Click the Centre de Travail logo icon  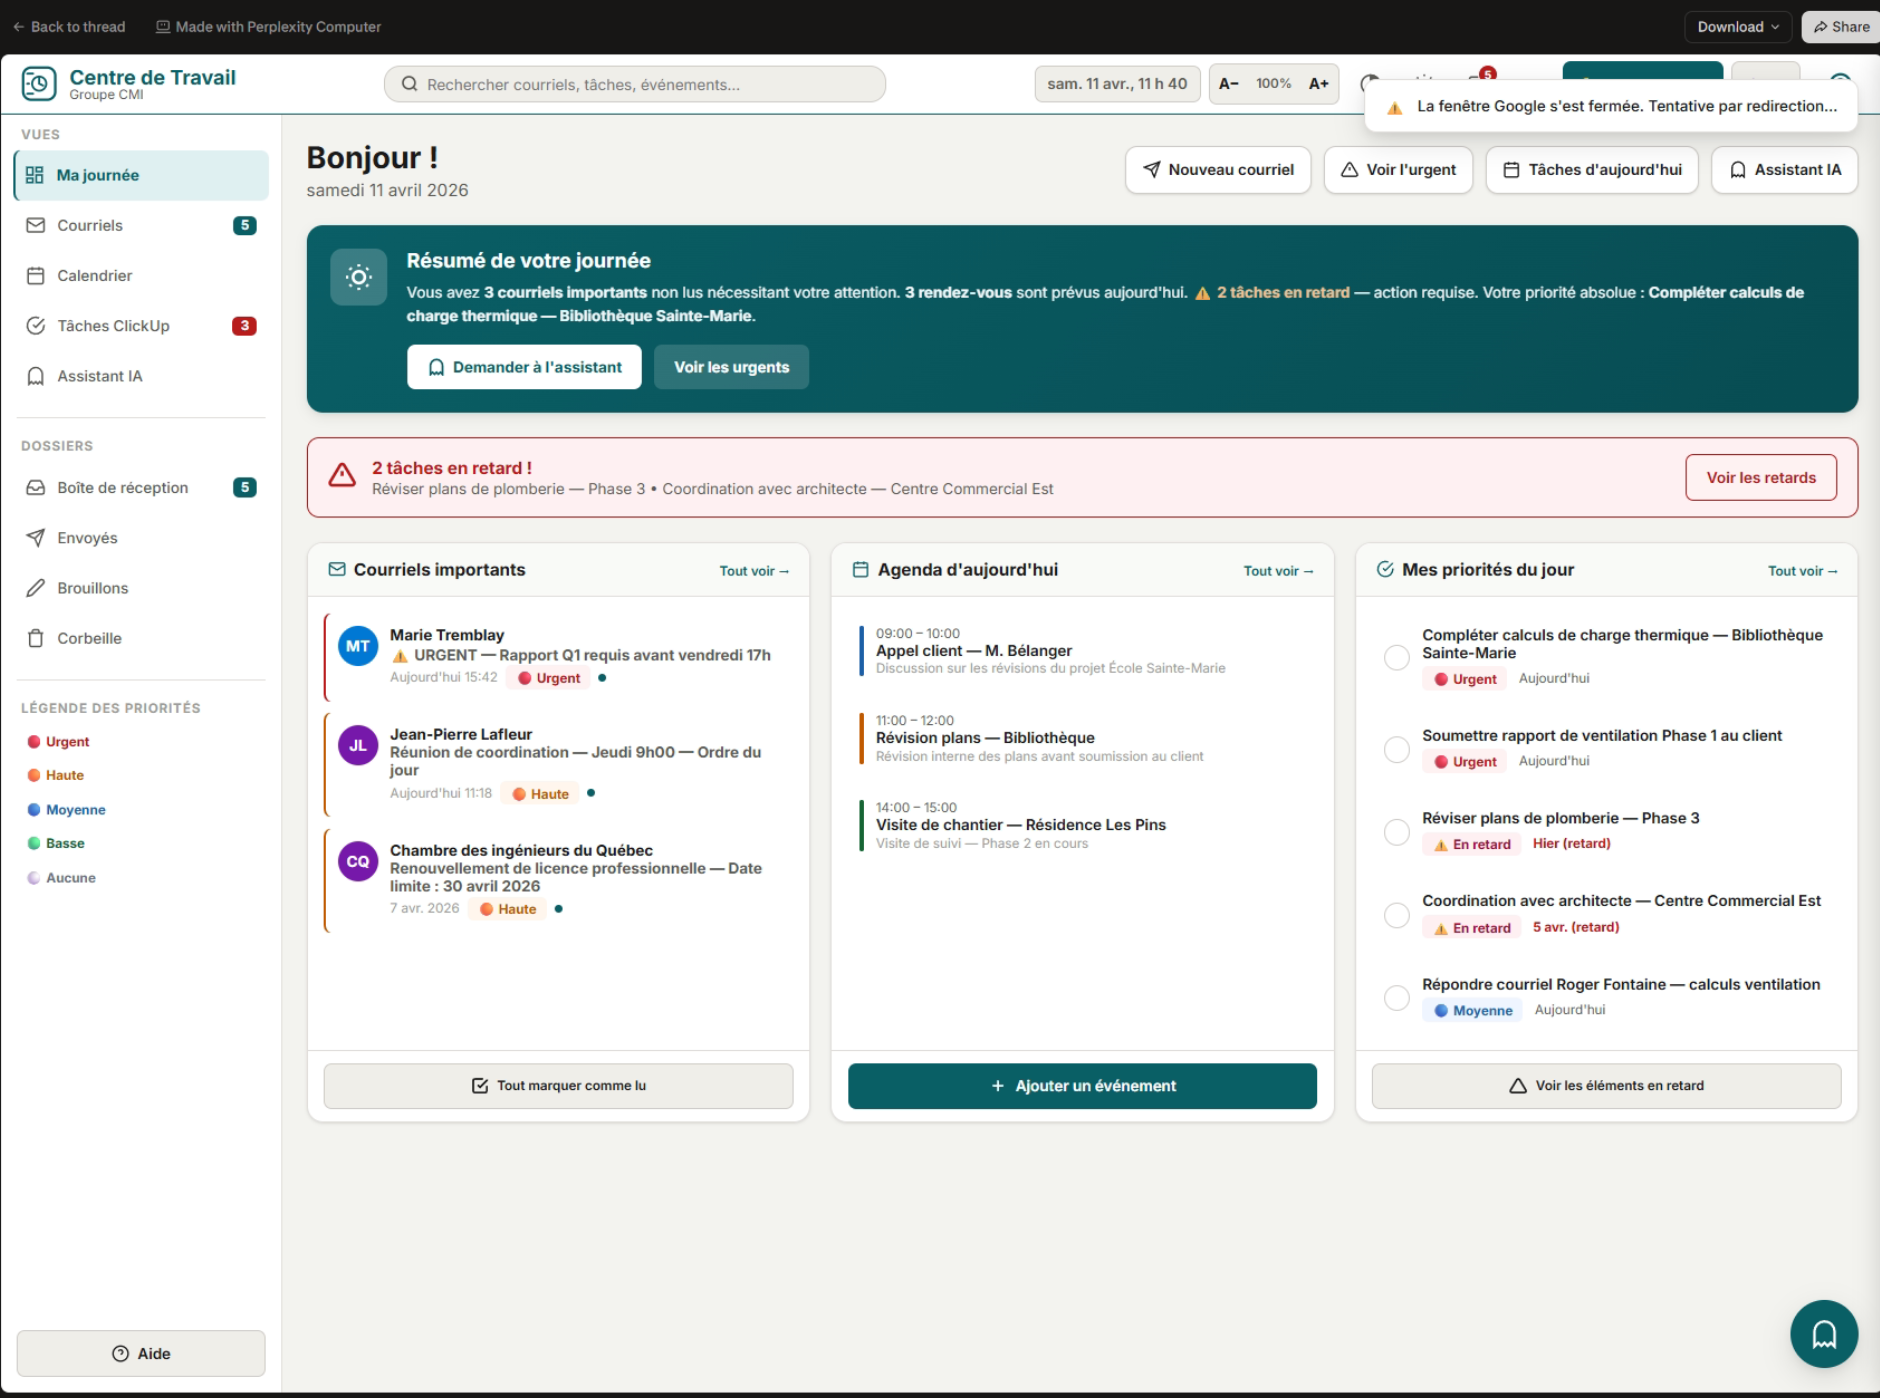tap(39, 84)
